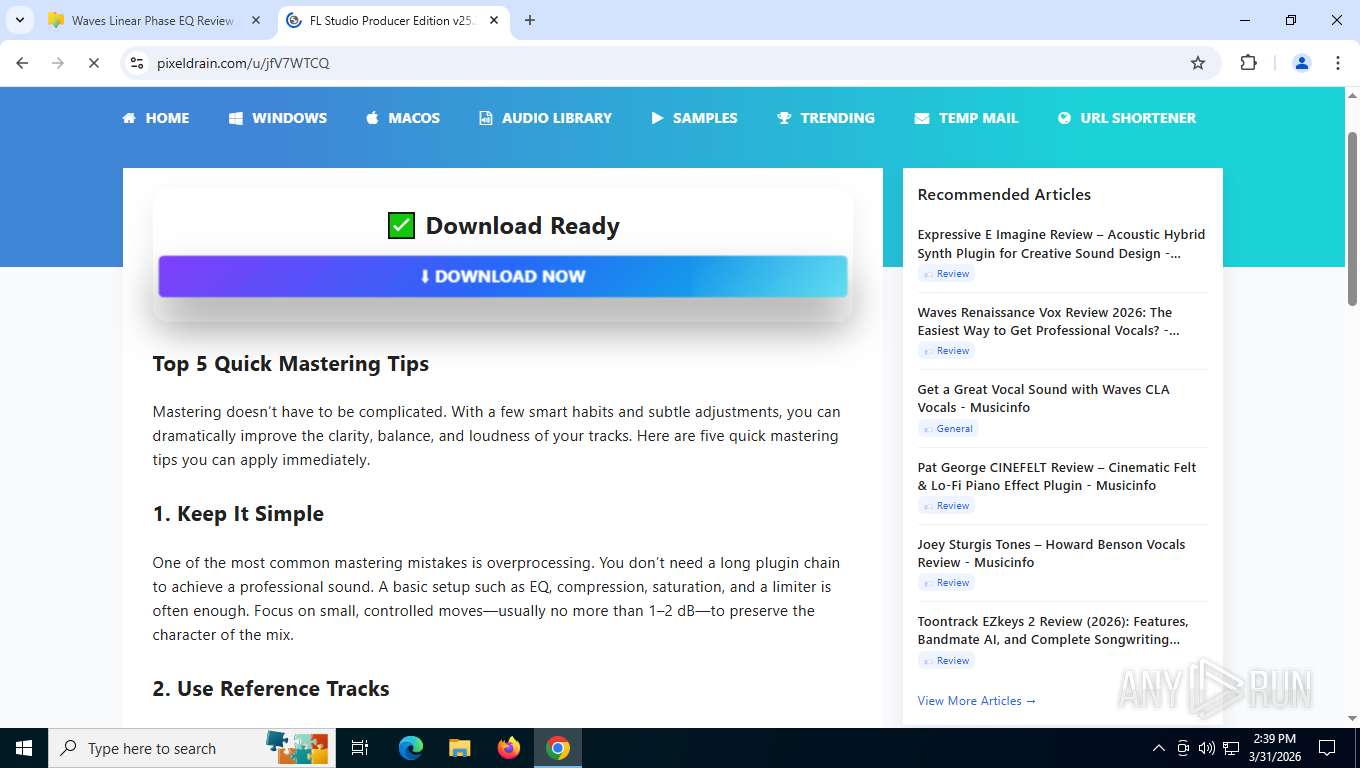Stop loading the page

coord(93,63)
